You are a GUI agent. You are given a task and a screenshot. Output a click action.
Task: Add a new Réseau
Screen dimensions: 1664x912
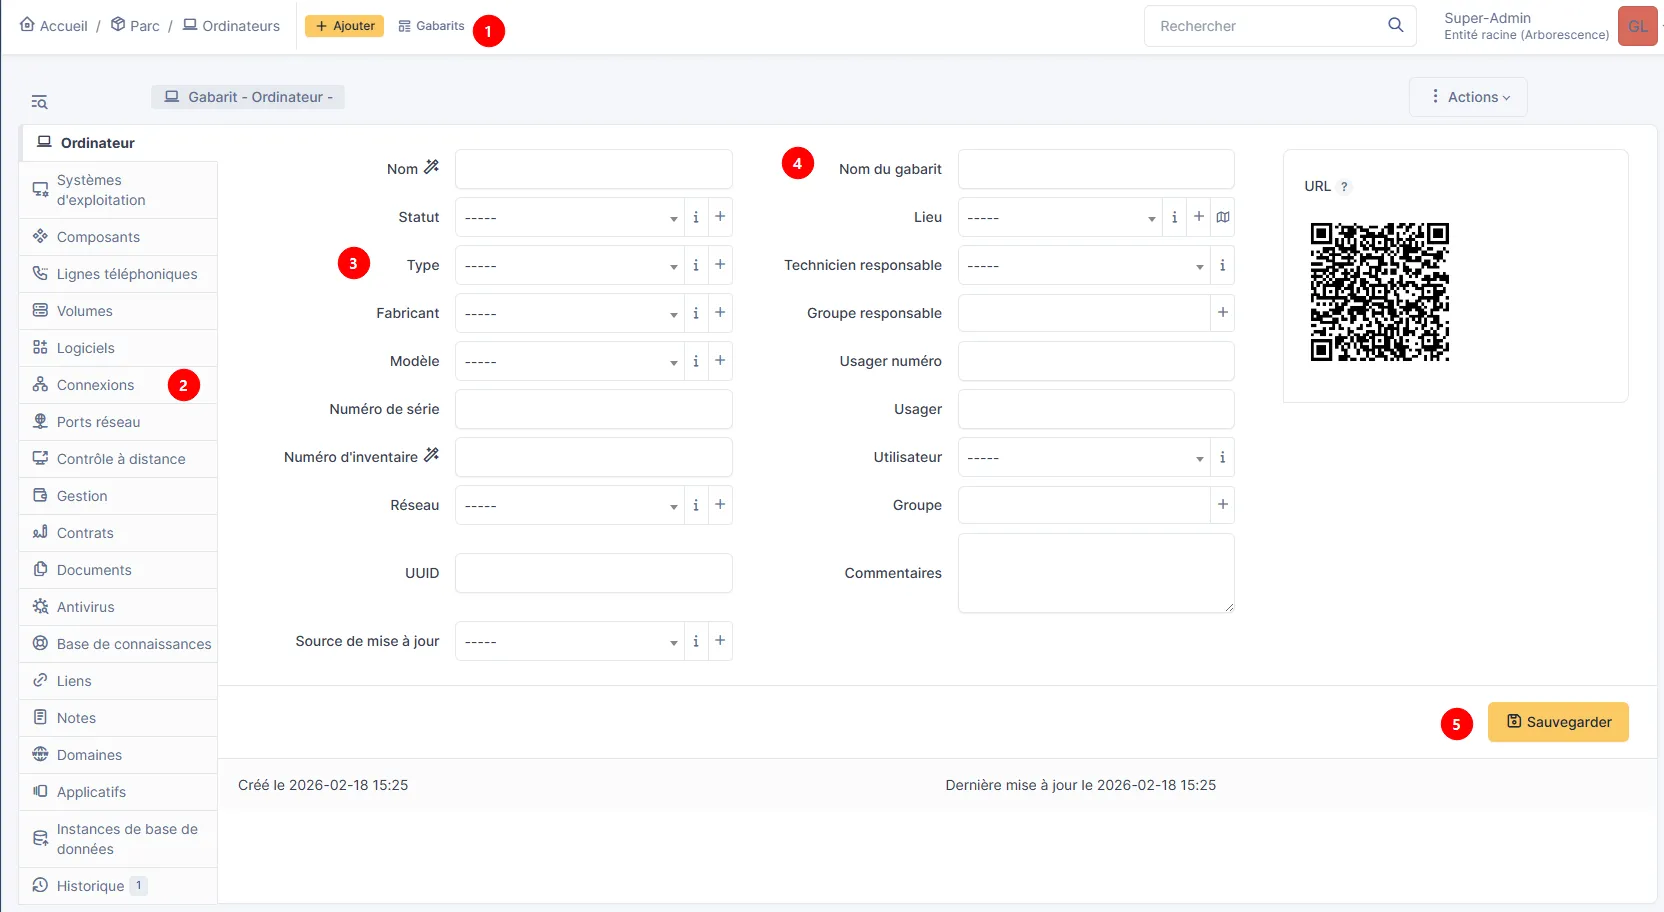coord(720,505)
